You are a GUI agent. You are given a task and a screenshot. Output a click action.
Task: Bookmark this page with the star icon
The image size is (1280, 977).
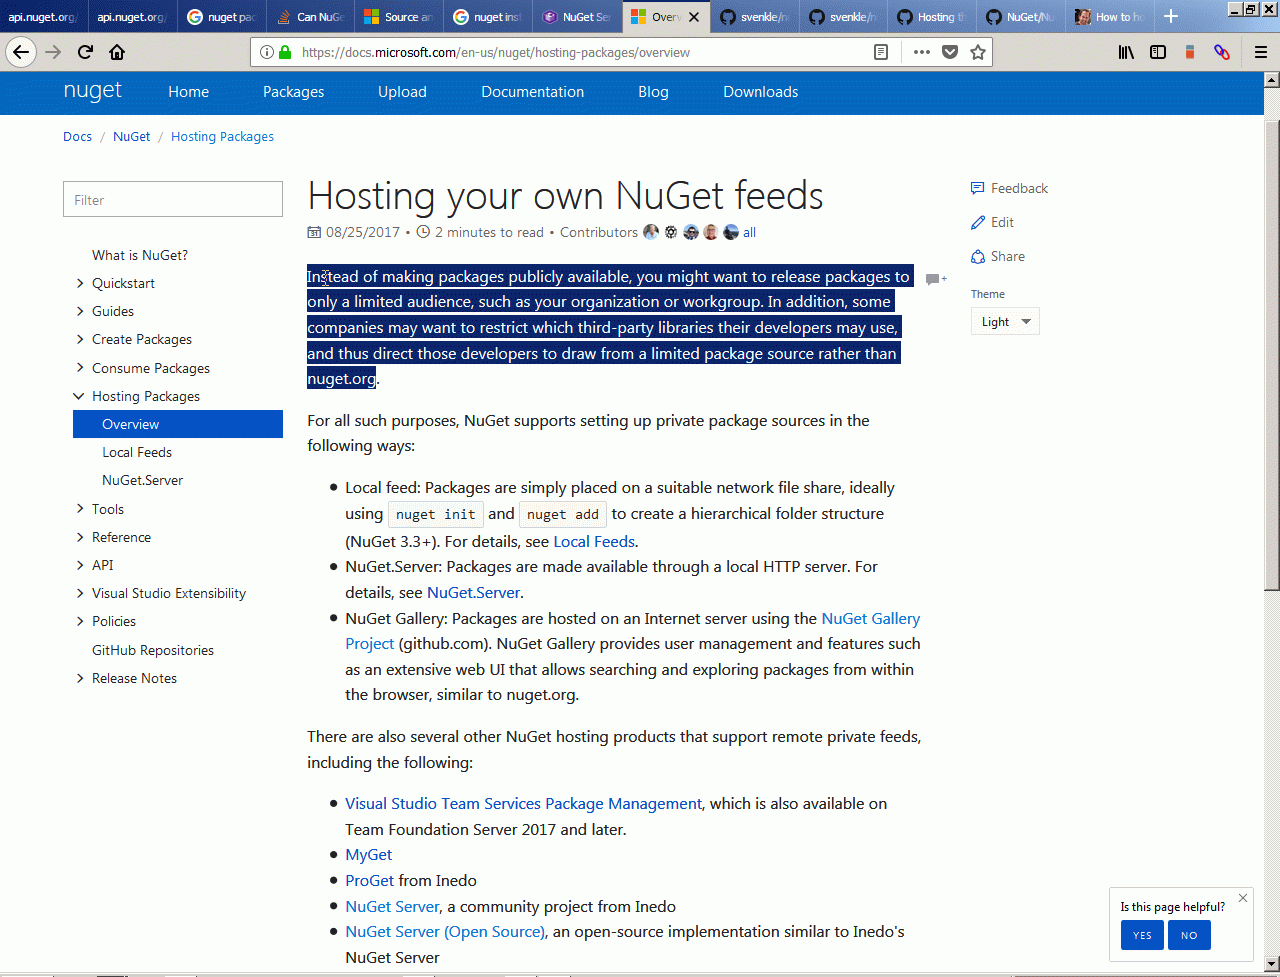tap(978, 52)
